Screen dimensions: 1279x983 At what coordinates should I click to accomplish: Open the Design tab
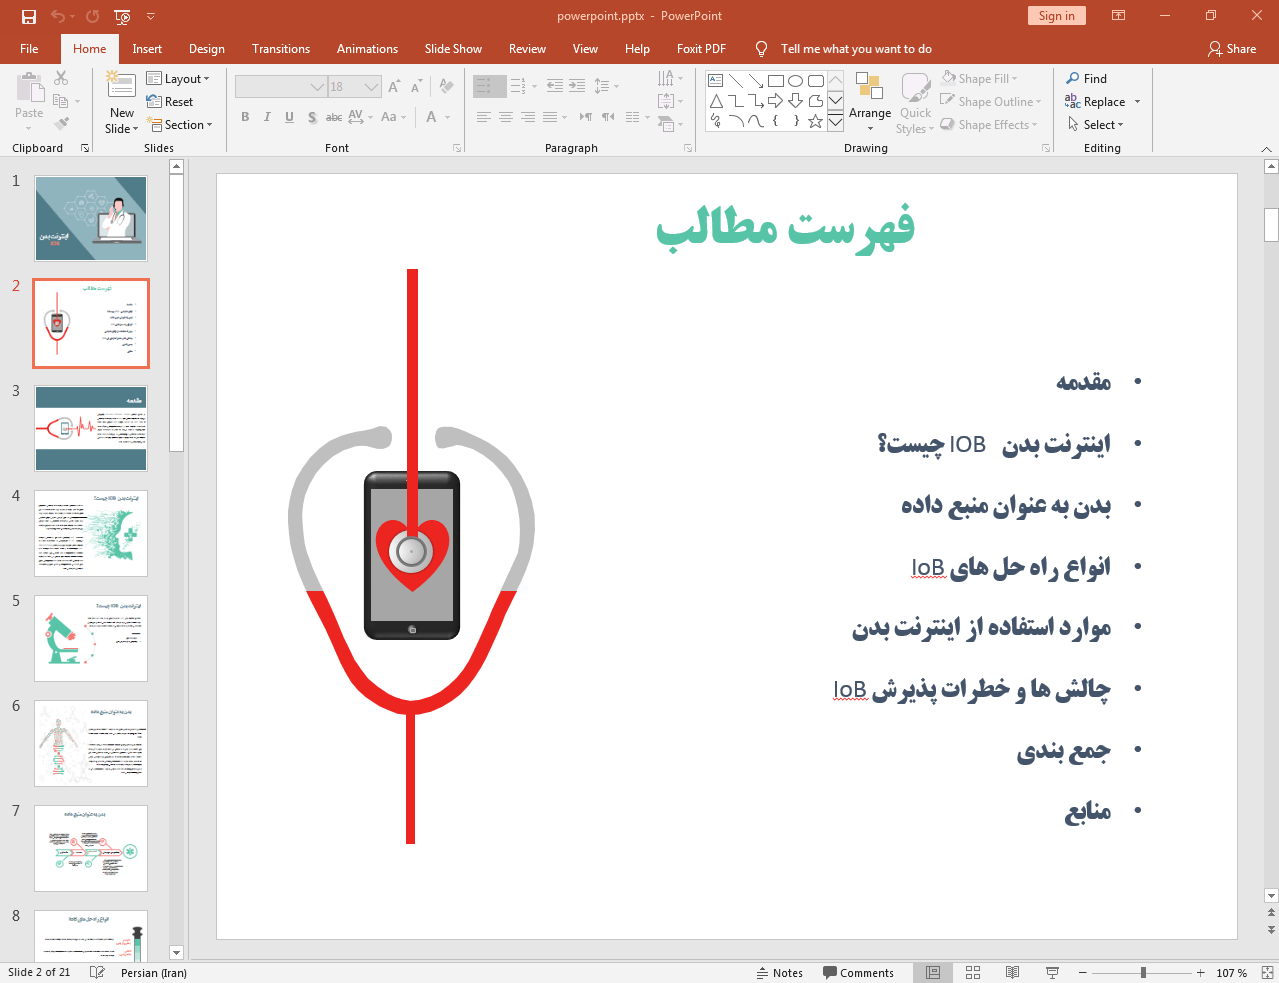tap(206, 49)
